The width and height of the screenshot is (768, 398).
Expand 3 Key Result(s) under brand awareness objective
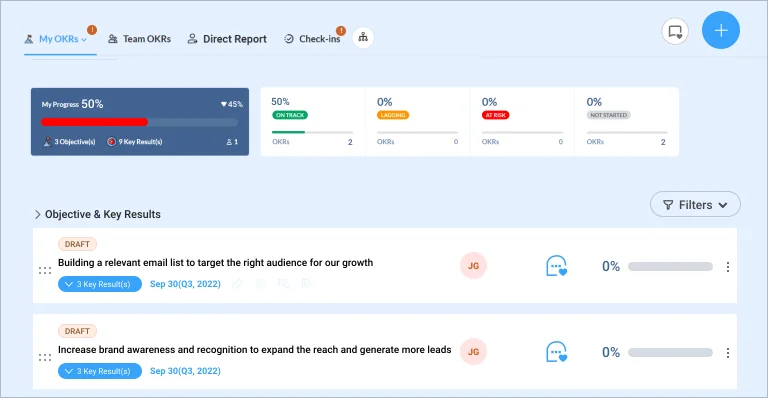pos(100,371)
